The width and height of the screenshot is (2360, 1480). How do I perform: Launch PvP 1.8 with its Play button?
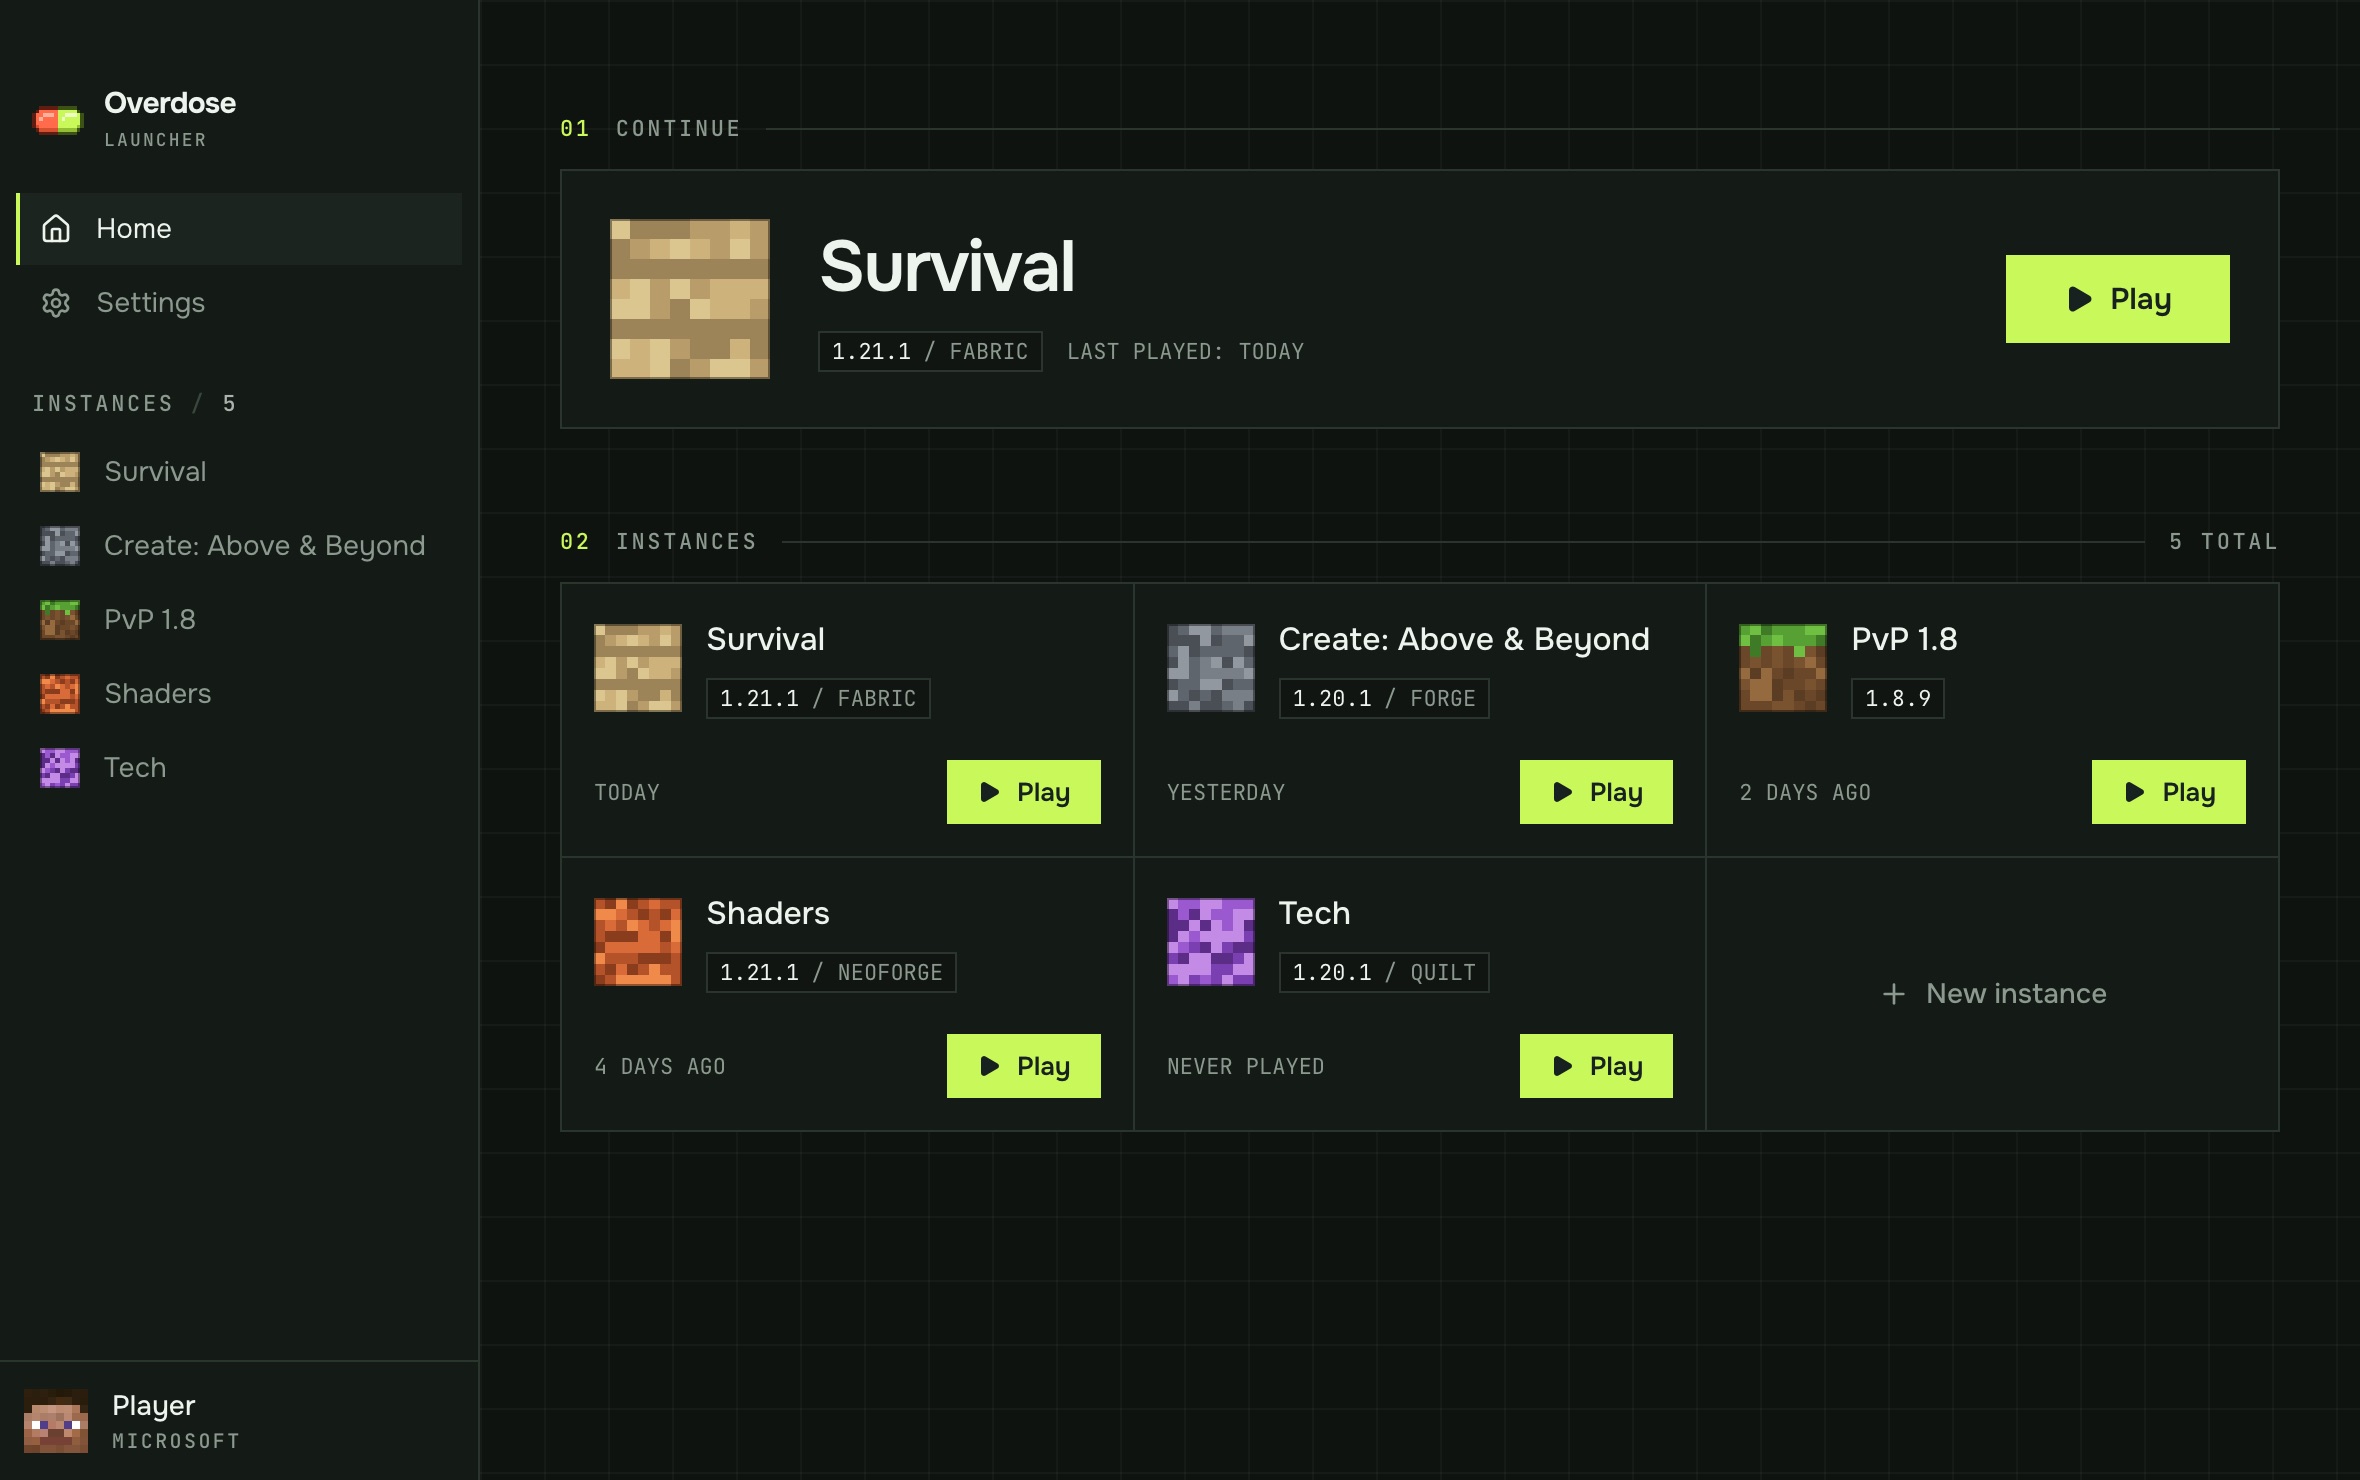pyautogui.click(x=2169, y=792)
